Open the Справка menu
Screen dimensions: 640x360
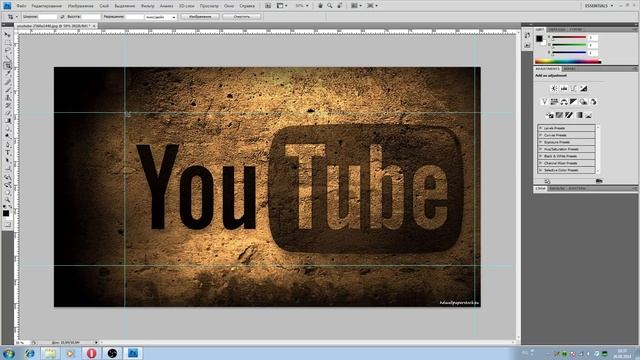(247, 6)
